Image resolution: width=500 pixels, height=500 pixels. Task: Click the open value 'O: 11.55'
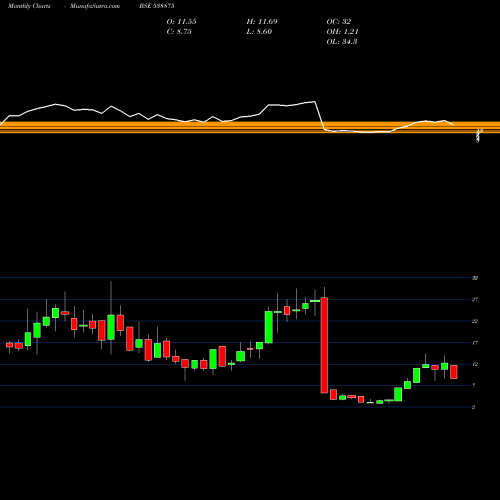(x=181, y=22)
